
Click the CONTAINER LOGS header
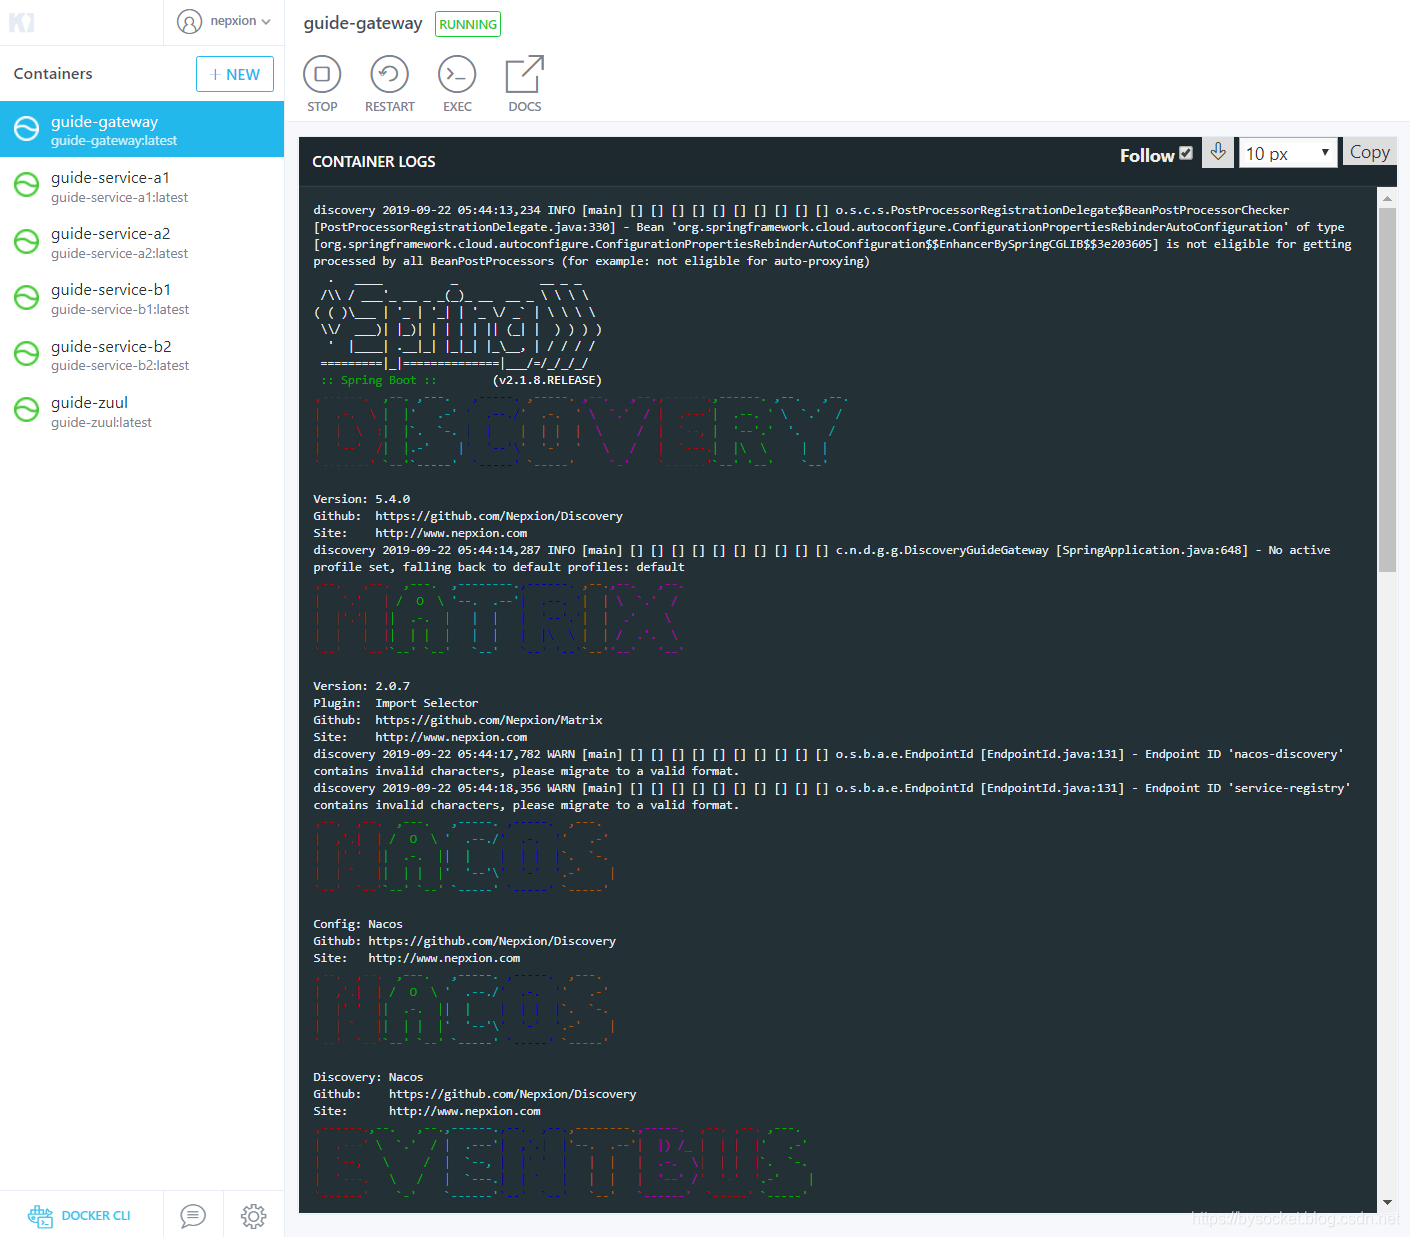click(x=374, y=162)
